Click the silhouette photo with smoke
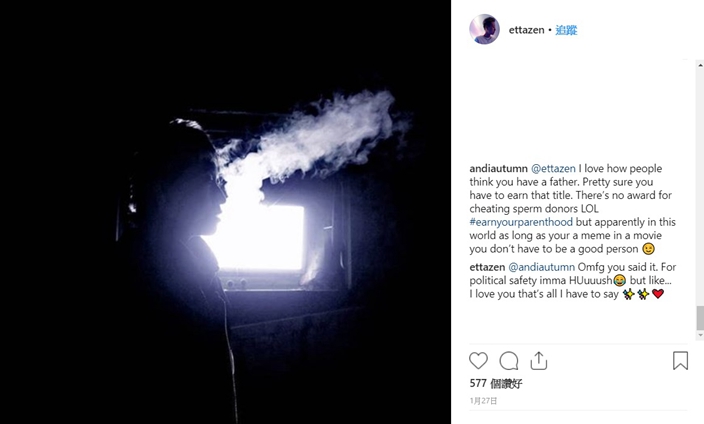 pos(225,212)
